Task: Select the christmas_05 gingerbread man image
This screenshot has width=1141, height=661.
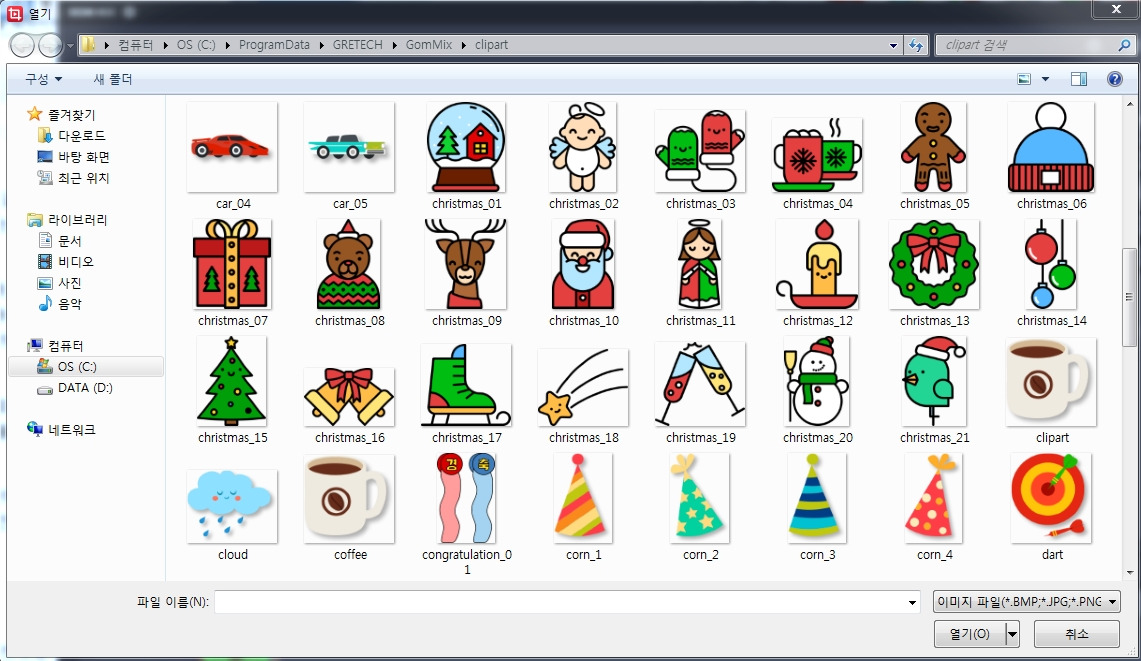Action: click(x=934, y=148)
